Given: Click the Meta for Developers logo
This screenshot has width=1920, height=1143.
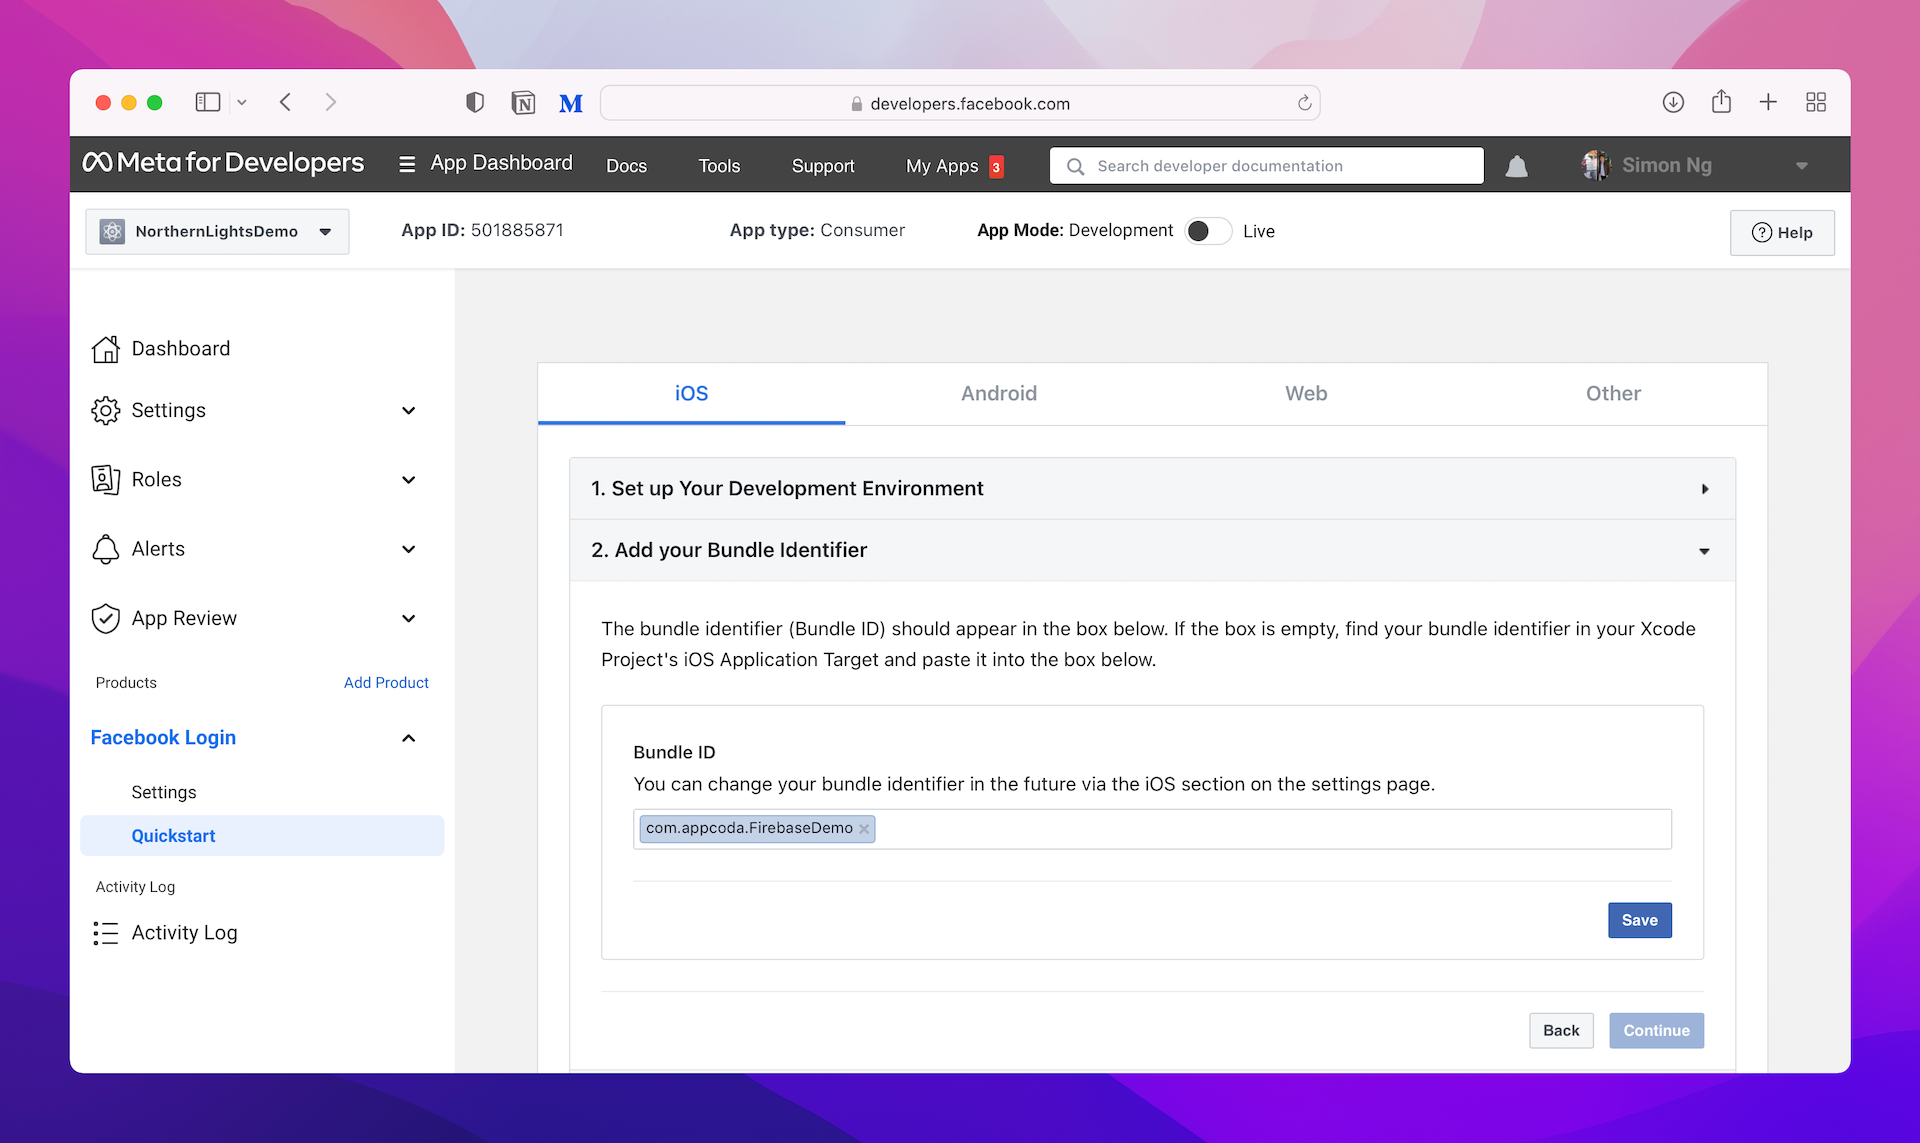Looking at the screenshot, I should click(223, 163).
